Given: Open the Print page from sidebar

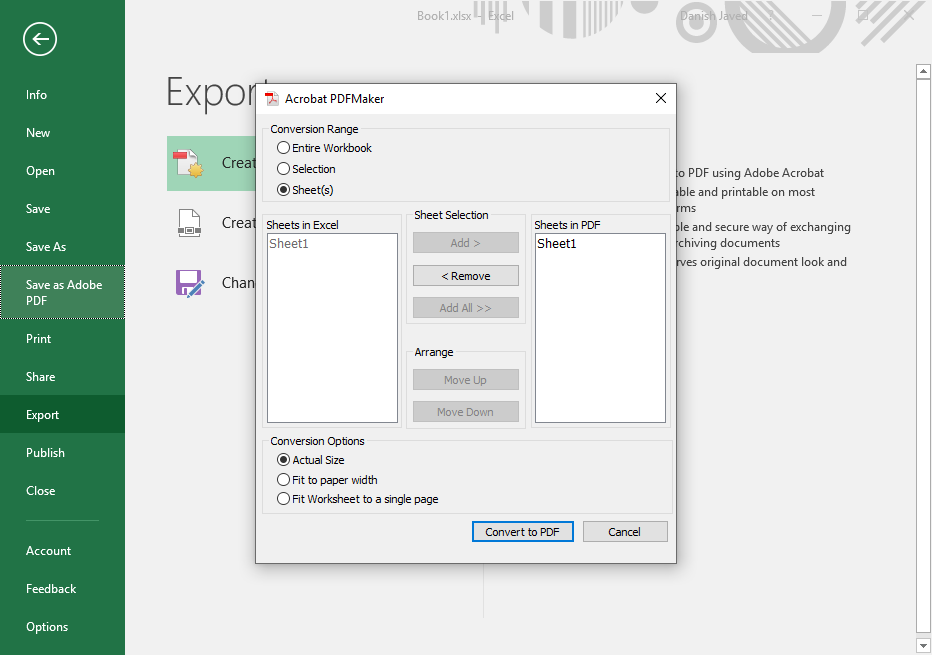Looking at the screenshot, I should tap(39, 339).
